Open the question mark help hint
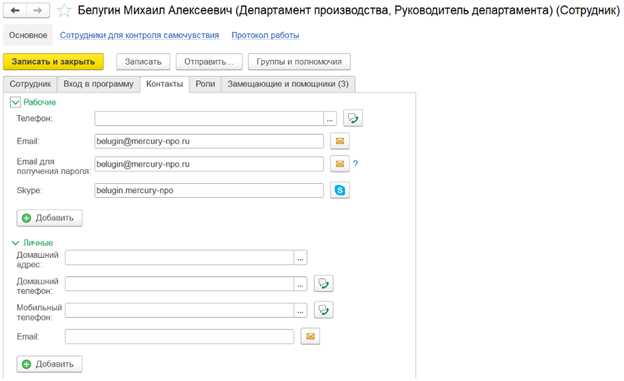Image resolution: width=624 pixels, height=381 pixels. coord(355,164)
